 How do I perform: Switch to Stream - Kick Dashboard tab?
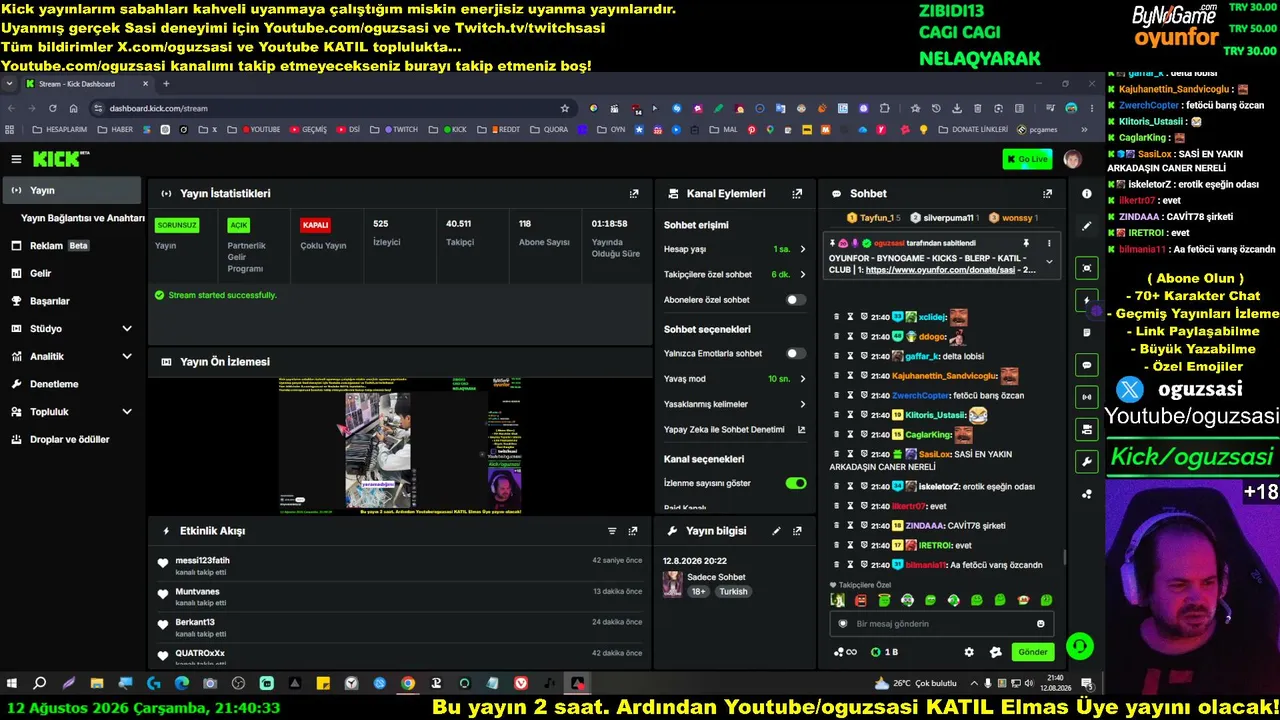(x=88, y=84)
